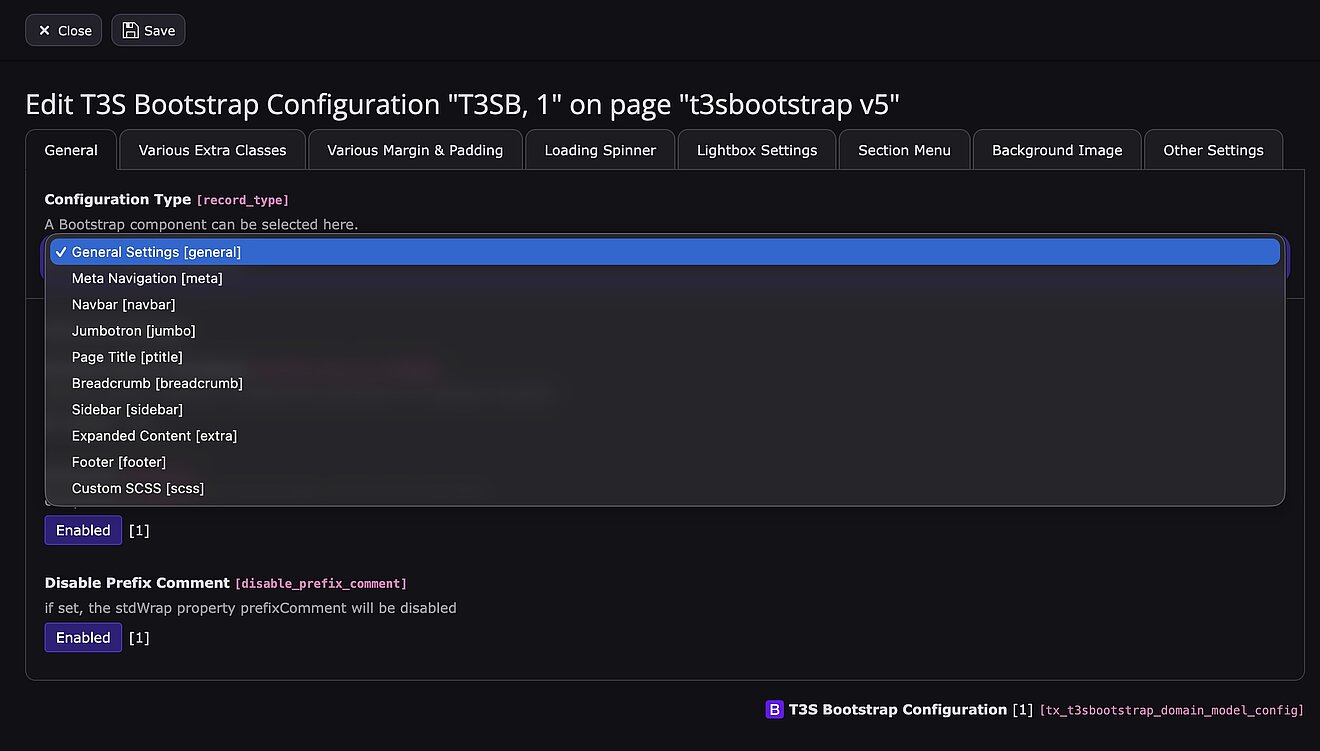Click the purple Bootstrap B icon
This screenshot has width=1320, height=751.
[774, 710]
